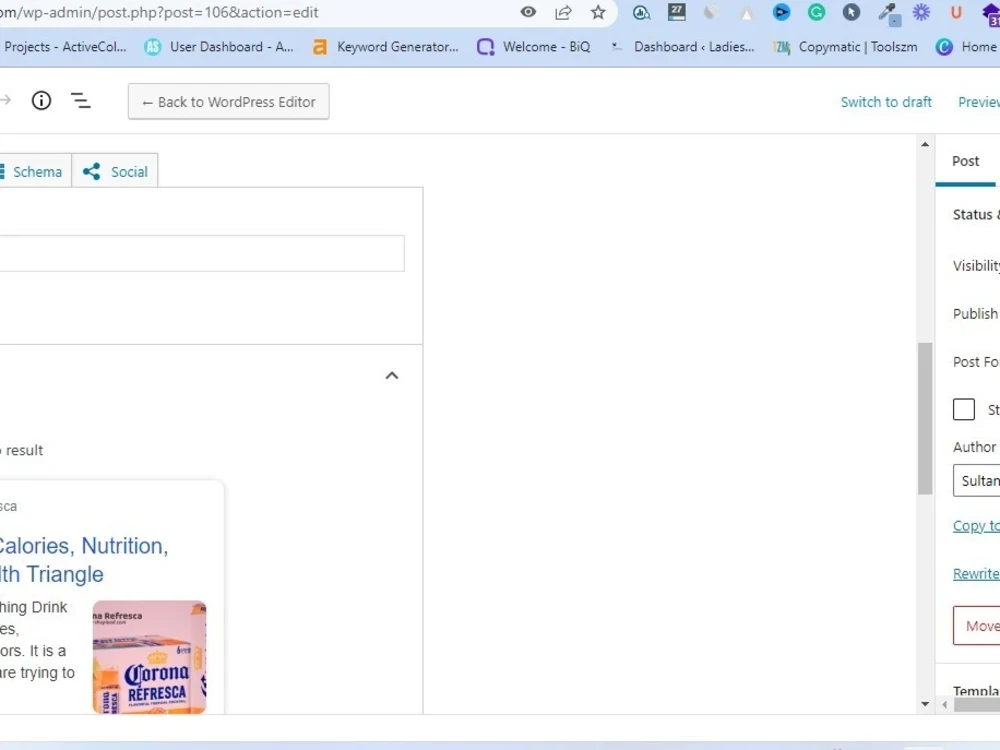
Task: Expand the Template section
Action: (976, 691)
